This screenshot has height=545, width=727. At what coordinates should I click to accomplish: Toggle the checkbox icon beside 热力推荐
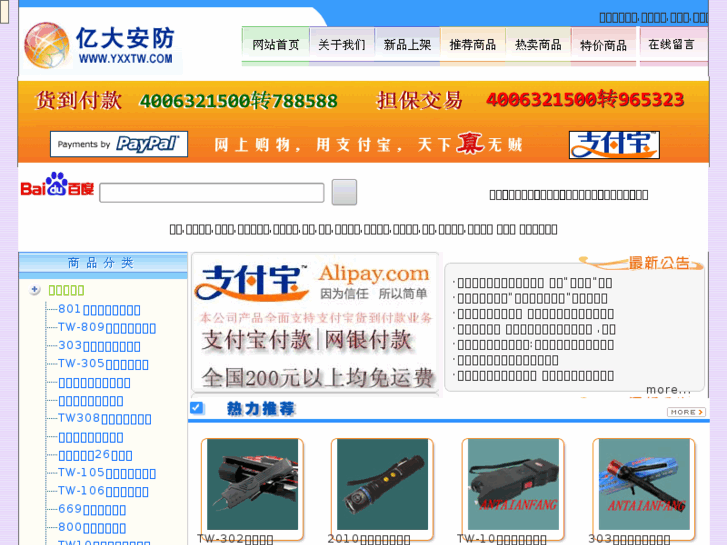coord(197,408)
